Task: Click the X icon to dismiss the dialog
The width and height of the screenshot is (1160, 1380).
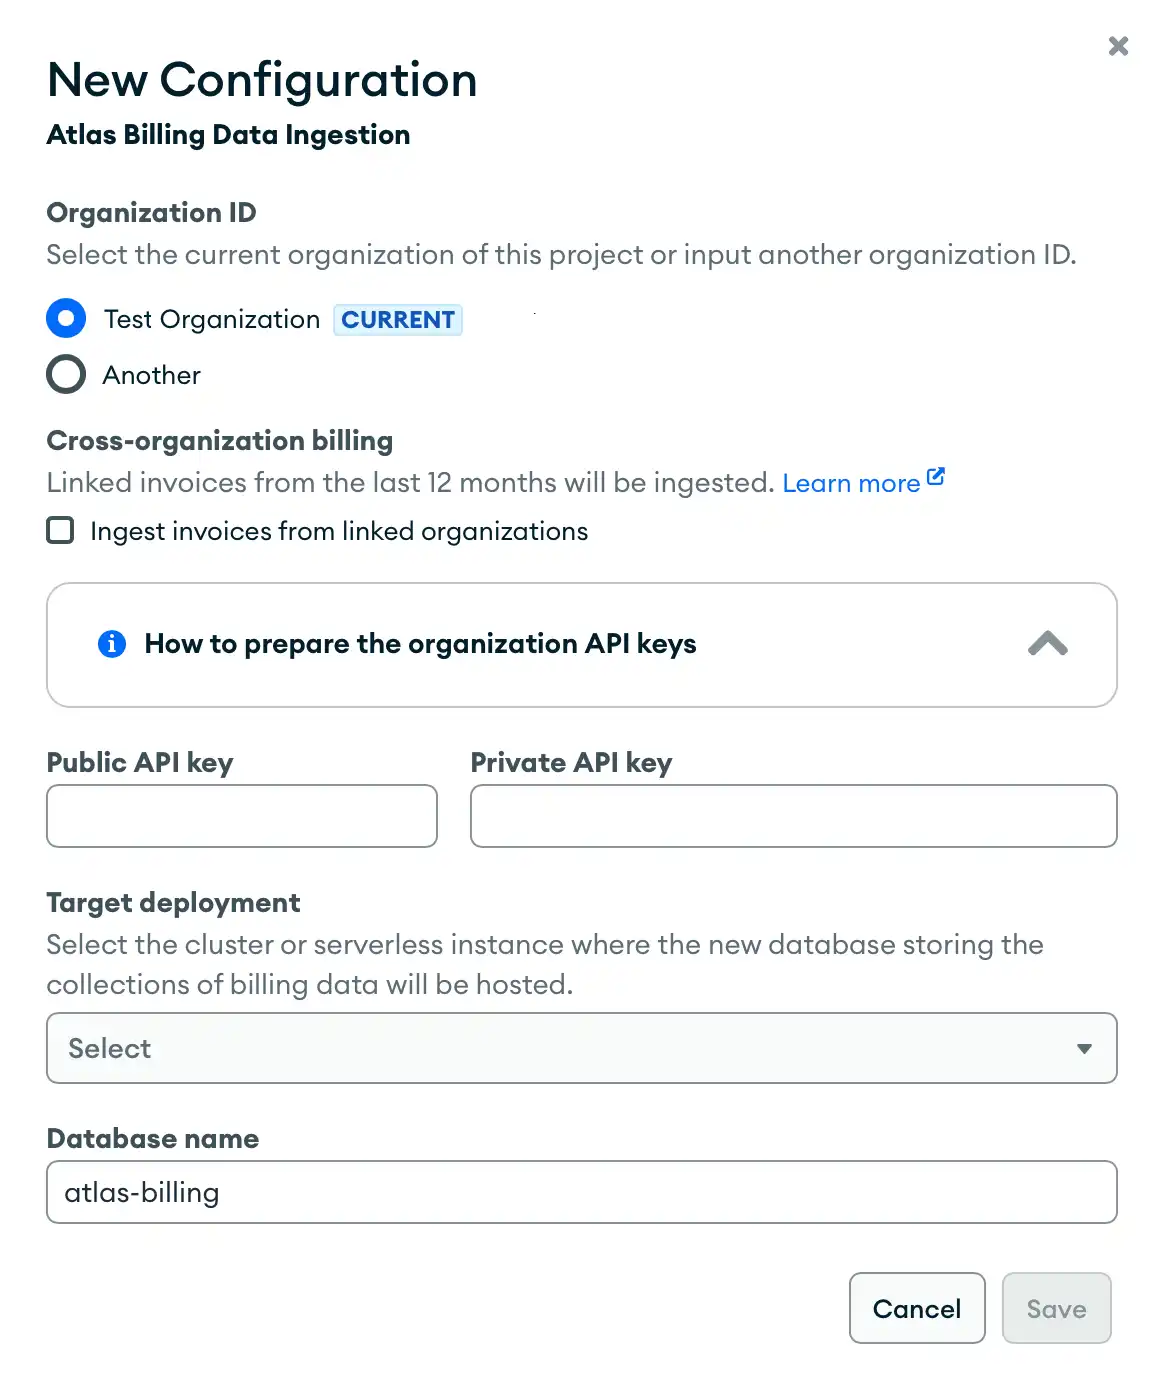Action: 1117,46
